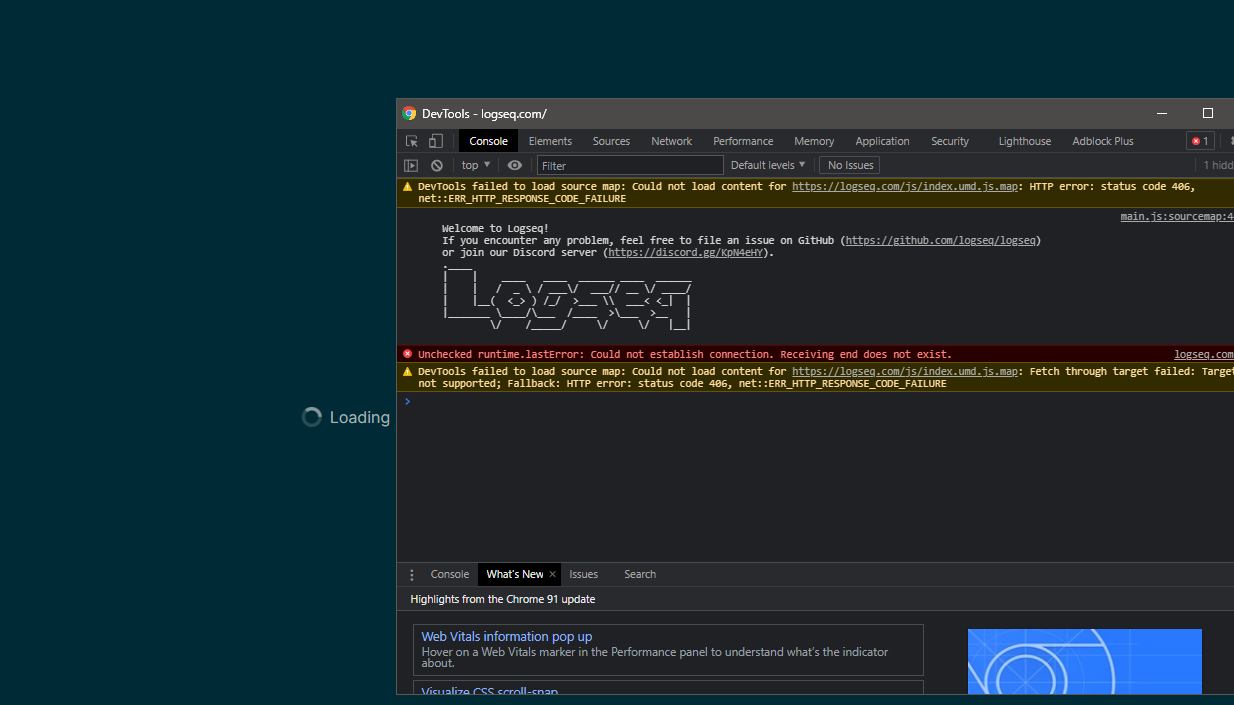
Task: Click the Loading spinner on the page
Action: (312, 417)
